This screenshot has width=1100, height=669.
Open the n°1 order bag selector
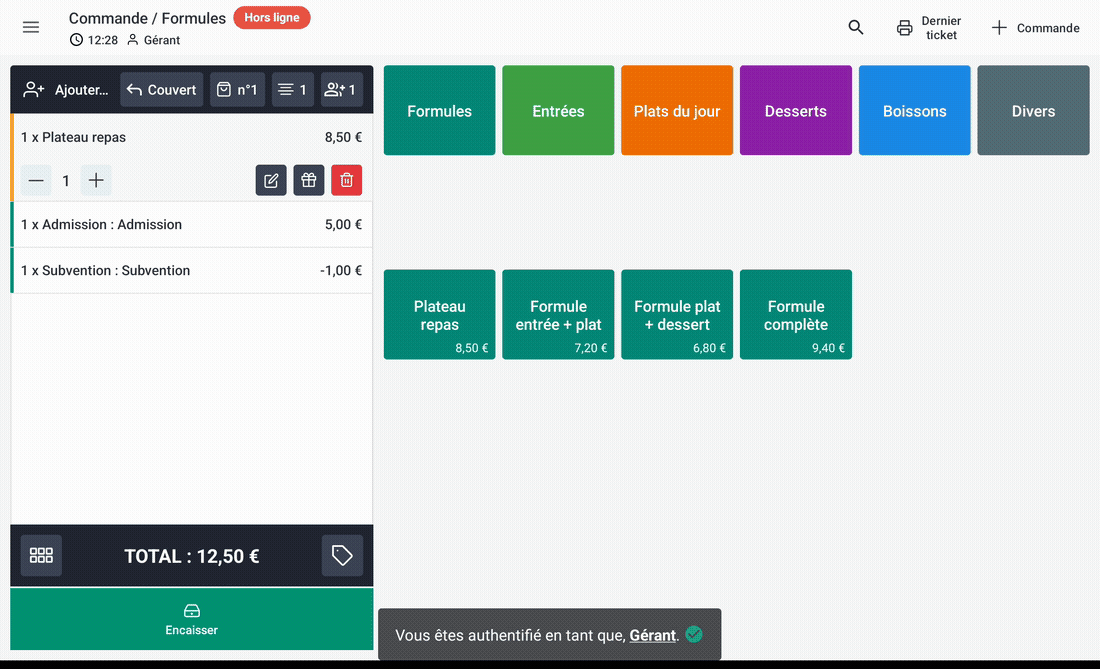tap(237, 90)
